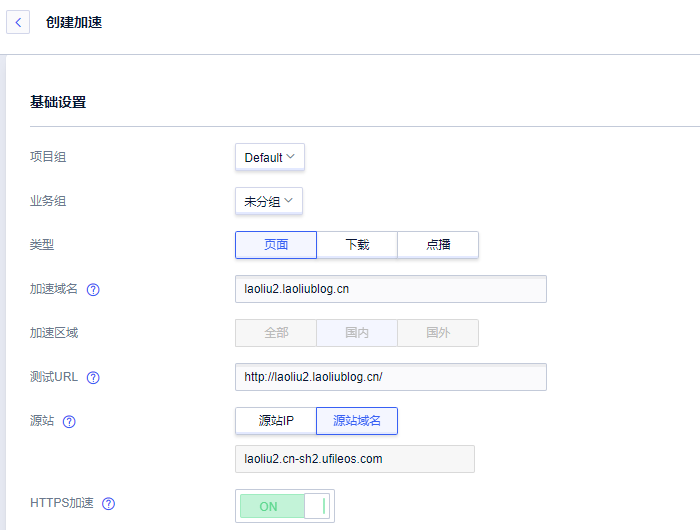The height and width of the screenshot is (530, 700).
Task: Click the 加速区域 label
Action: [x=54, y=333]
